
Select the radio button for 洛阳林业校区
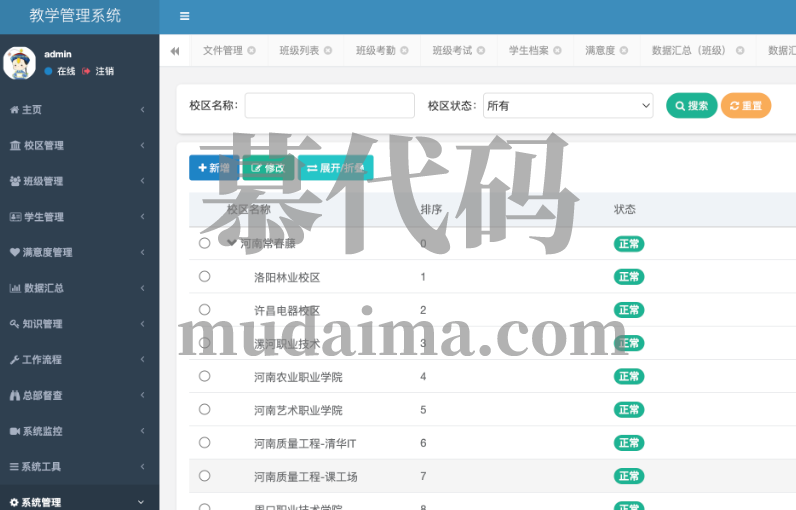point(204,277)
